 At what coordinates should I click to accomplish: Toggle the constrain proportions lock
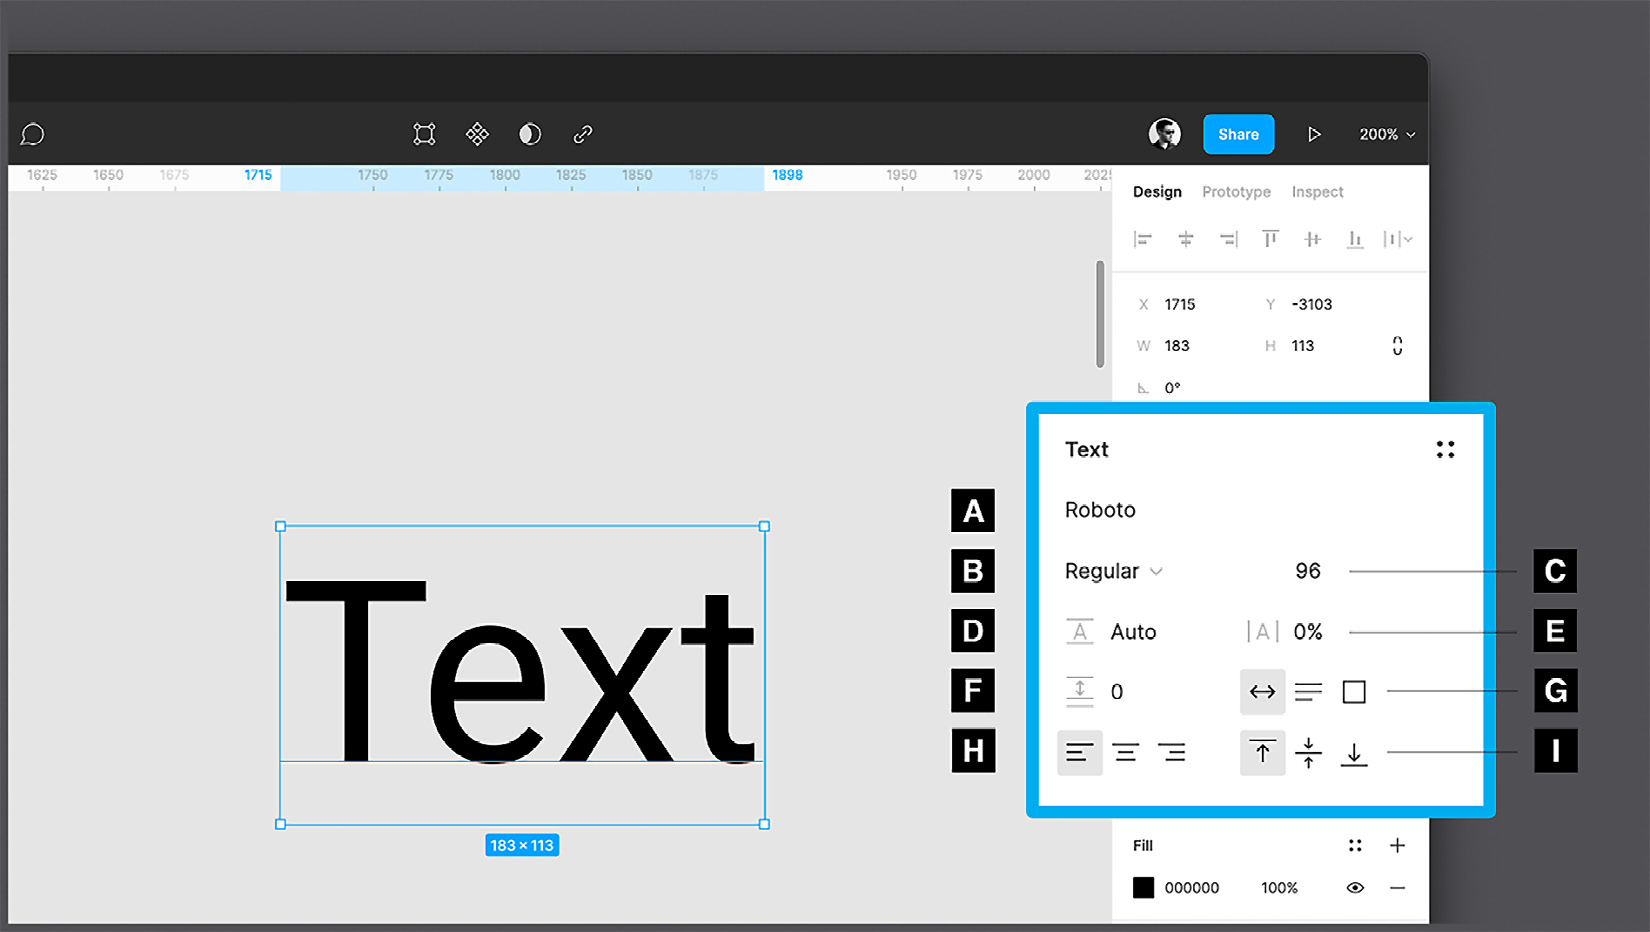pos(1397,345)
